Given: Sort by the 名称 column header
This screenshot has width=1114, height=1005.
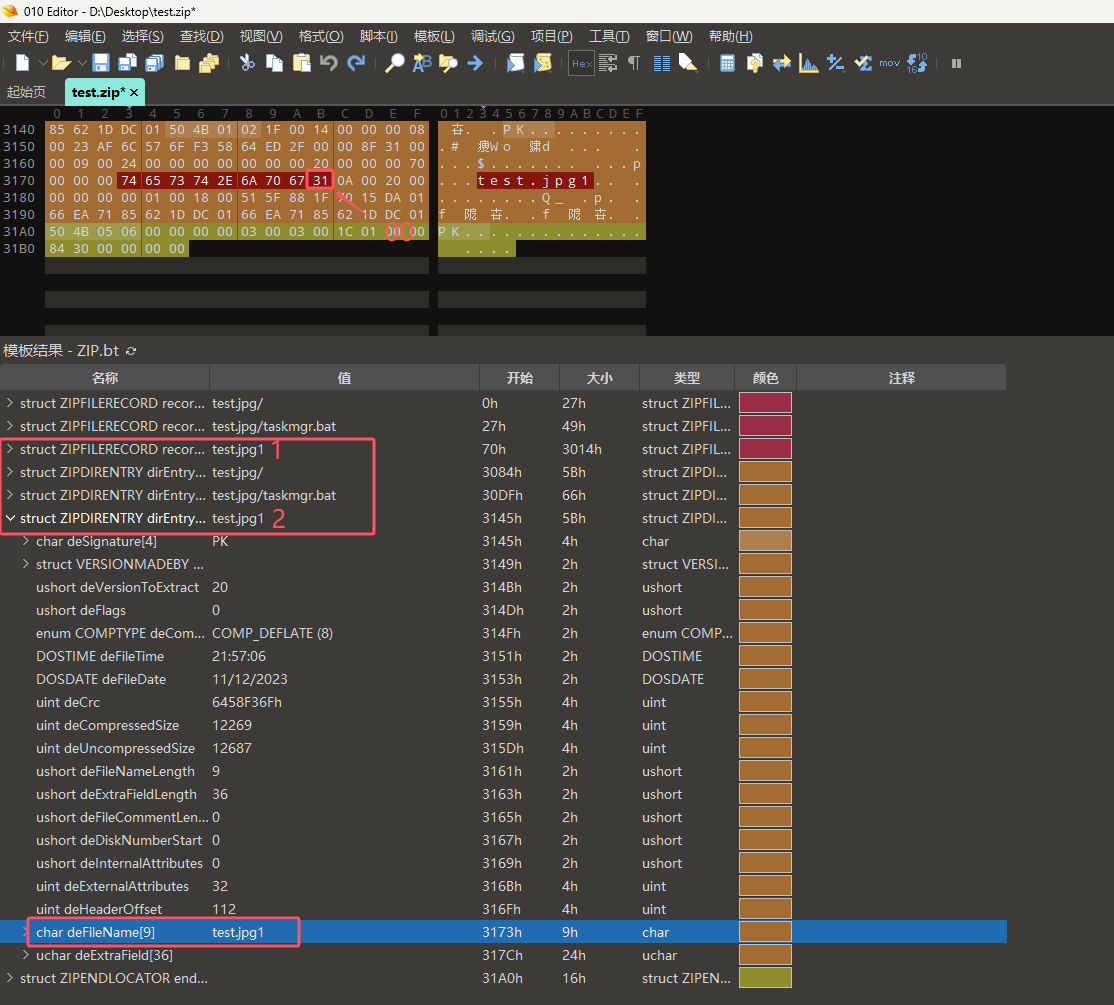Looking at the screenshot, I should click(x=105, y=378).
